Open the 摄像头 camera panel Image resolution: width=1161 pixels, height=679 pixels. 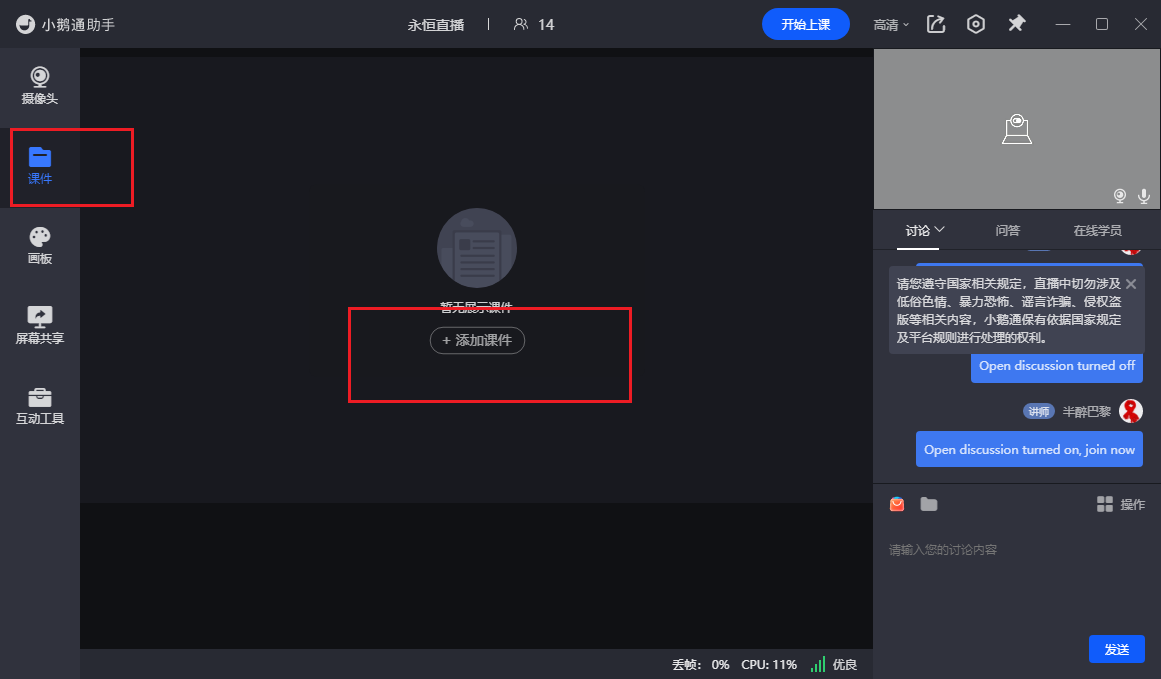tap(40, 85)
